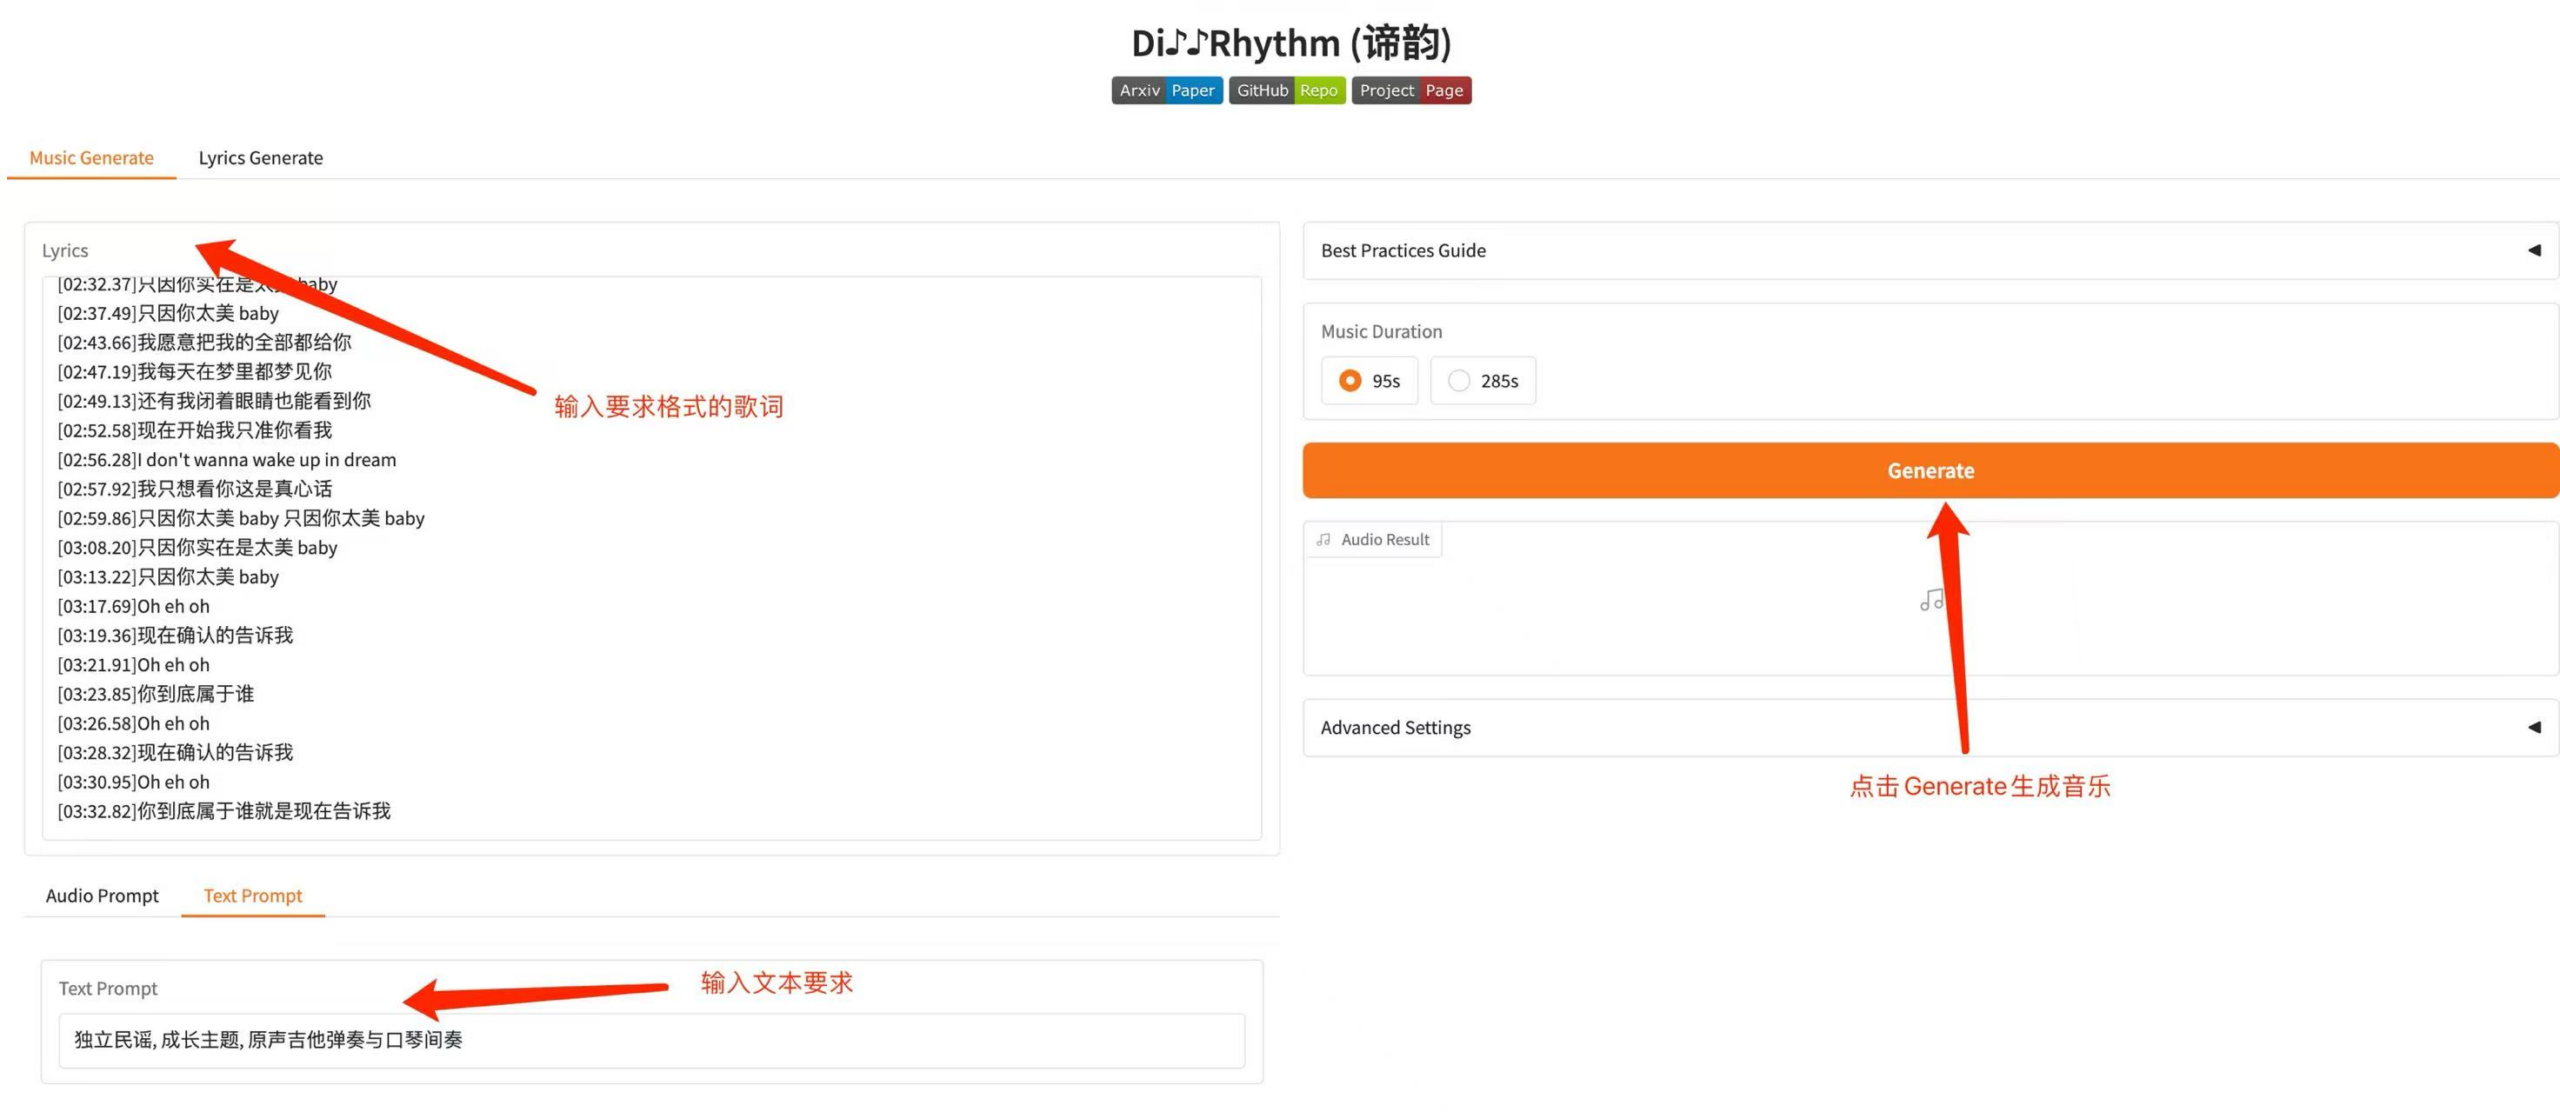The width and height of the screenshot is (2560, 1112).
Task: Click lyric line at 03:17.69 Oh eh oh
Action: coord(134,606)
